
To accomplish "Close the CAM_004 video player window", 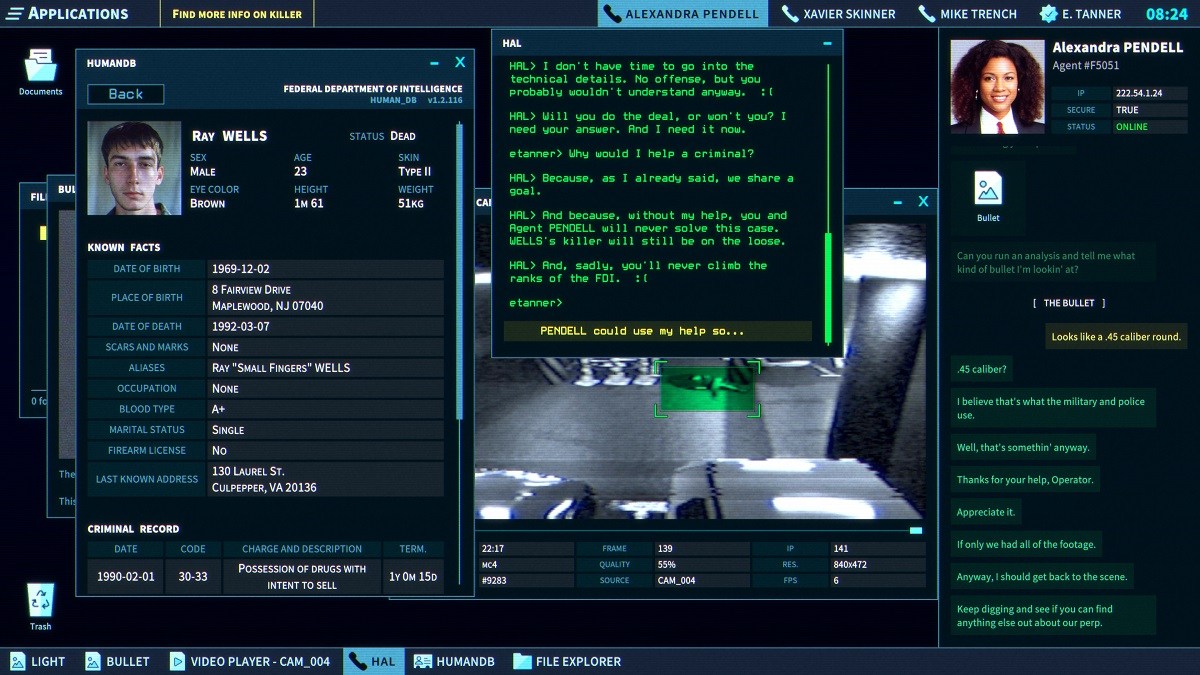I will pyautogui.click(x=923, y=202).
